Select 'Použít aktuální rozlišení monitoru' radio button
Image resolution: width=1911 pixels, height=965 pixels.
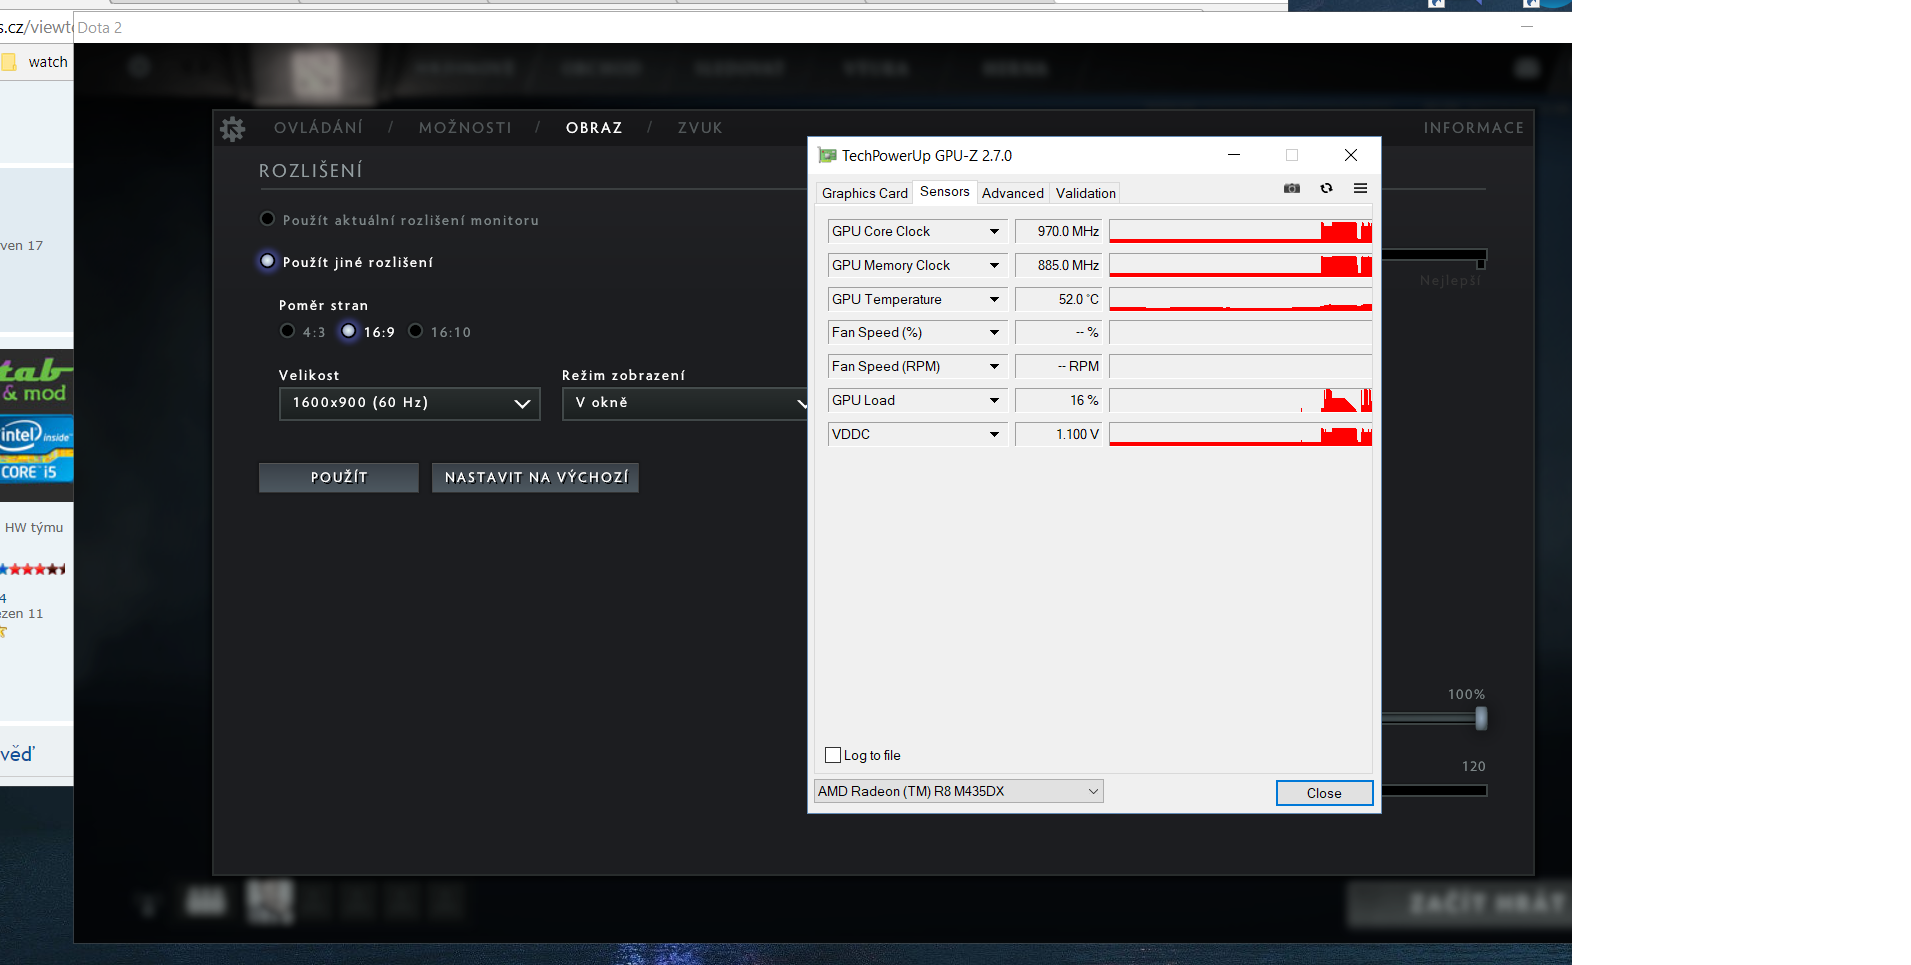(x=267, y=219)
